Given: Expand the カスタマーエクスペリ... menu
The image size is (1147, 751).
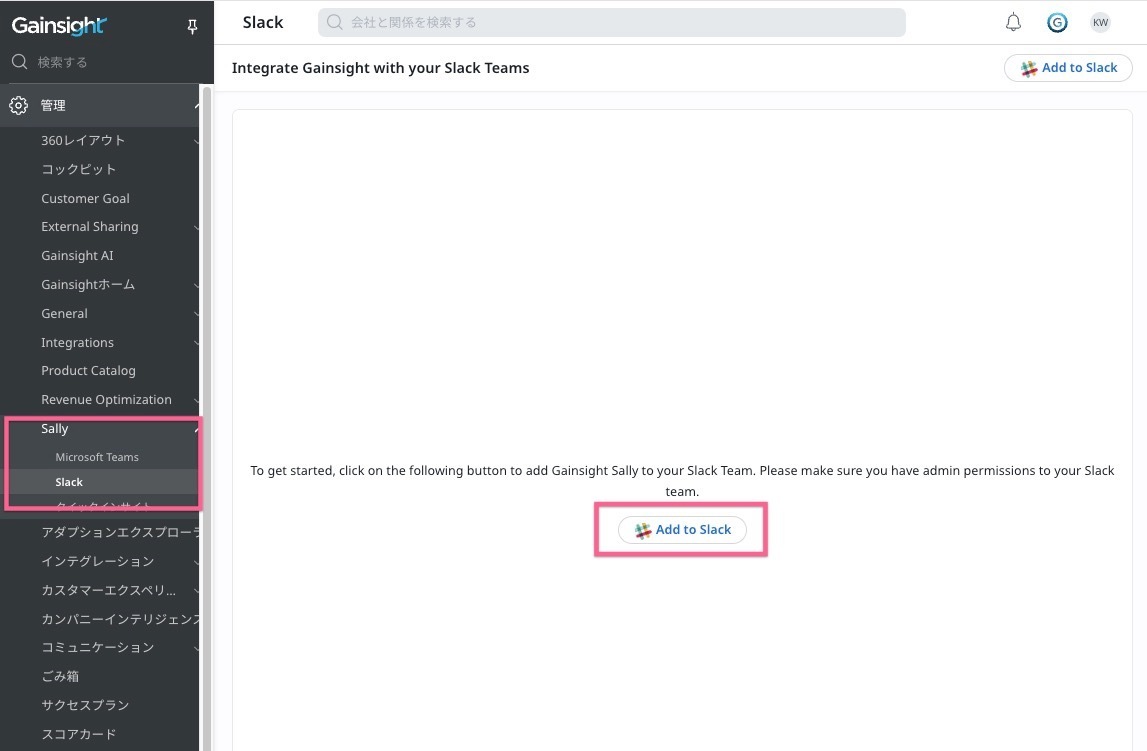Looking at the screenshot, I should pyautogui.click(x=196, y=590).
